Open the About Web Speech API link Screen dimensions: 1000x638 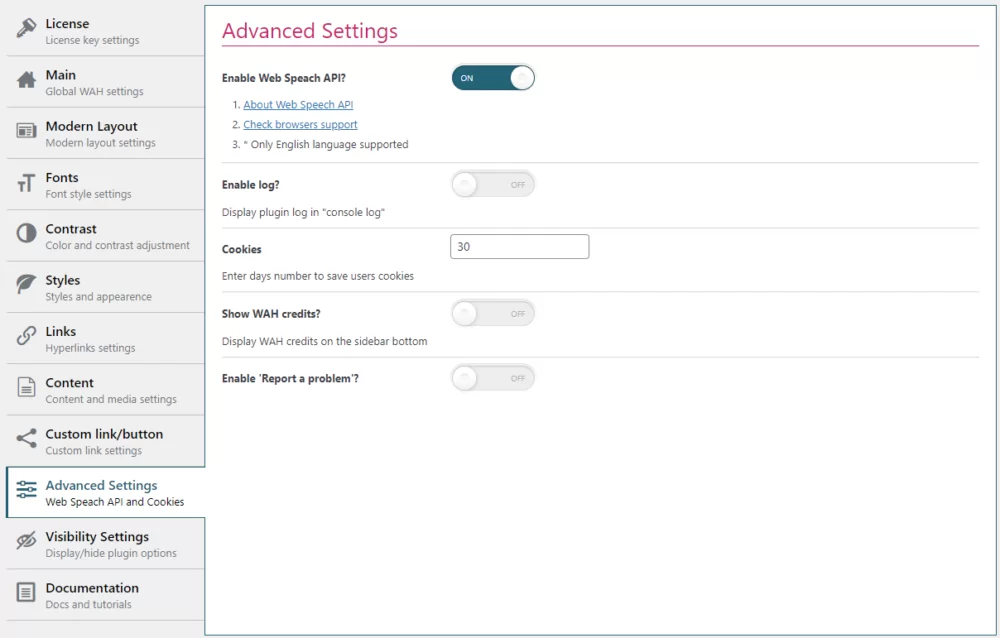297,104
